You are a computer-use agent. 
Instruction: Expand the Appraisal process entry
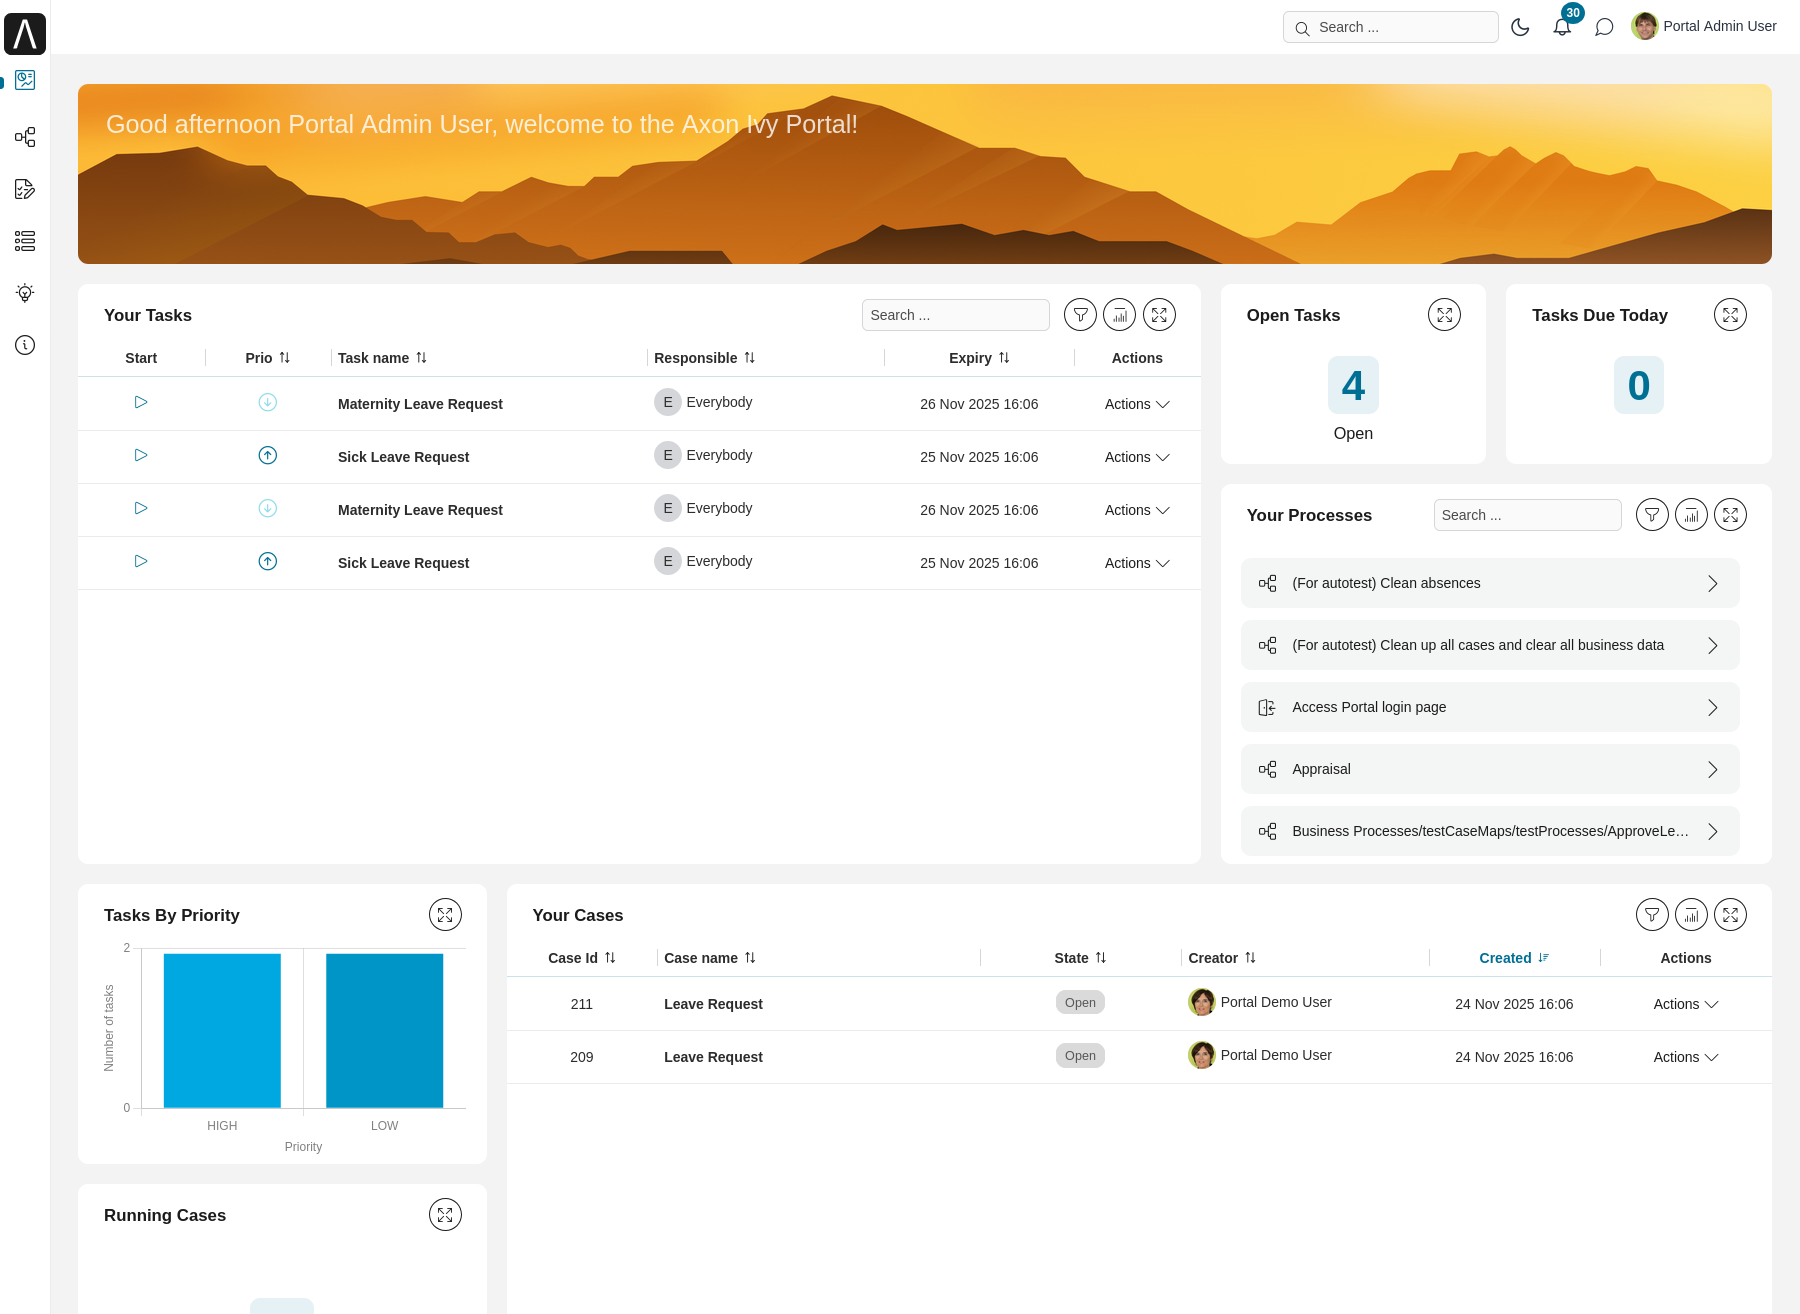(x=1713, y=769)
